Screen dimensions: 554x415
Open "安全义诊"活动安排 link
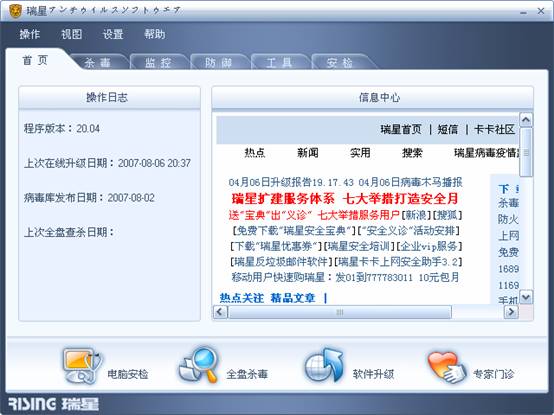408,231
